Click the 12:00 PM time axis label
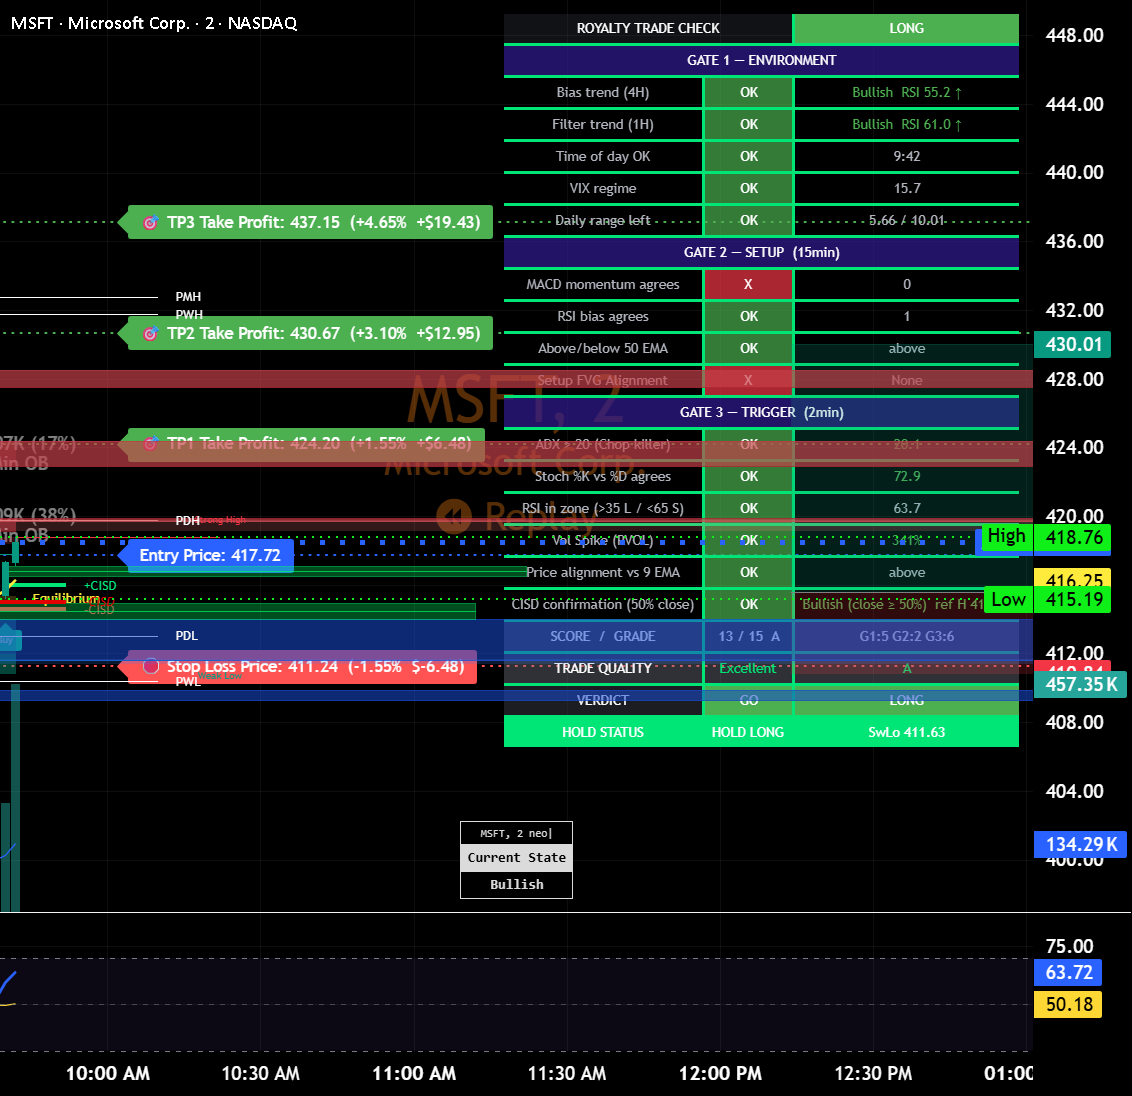Image resolution: width=1132 pixels, height=1096 pixels. [720, 1074]
